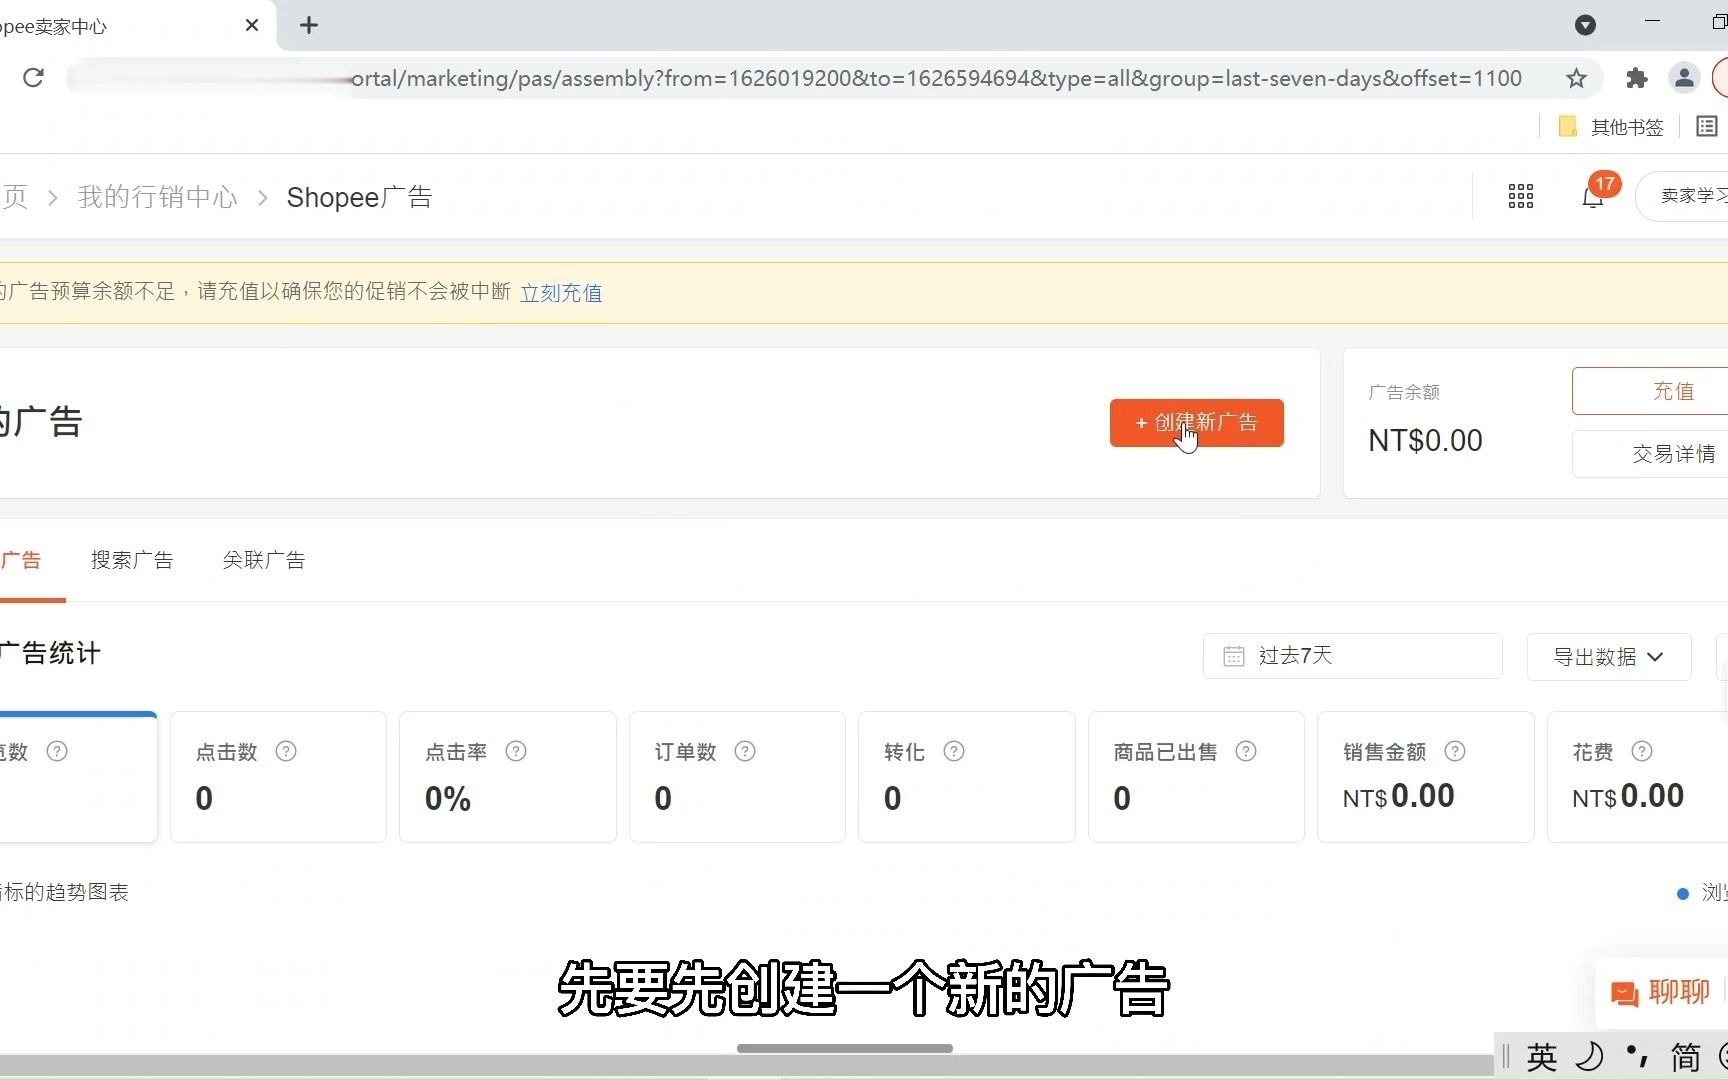The height and width of the screenshot is (1080, 1728).
Task: Close the Shopee卖家中心 browser tab
Action: coord(252,25)
